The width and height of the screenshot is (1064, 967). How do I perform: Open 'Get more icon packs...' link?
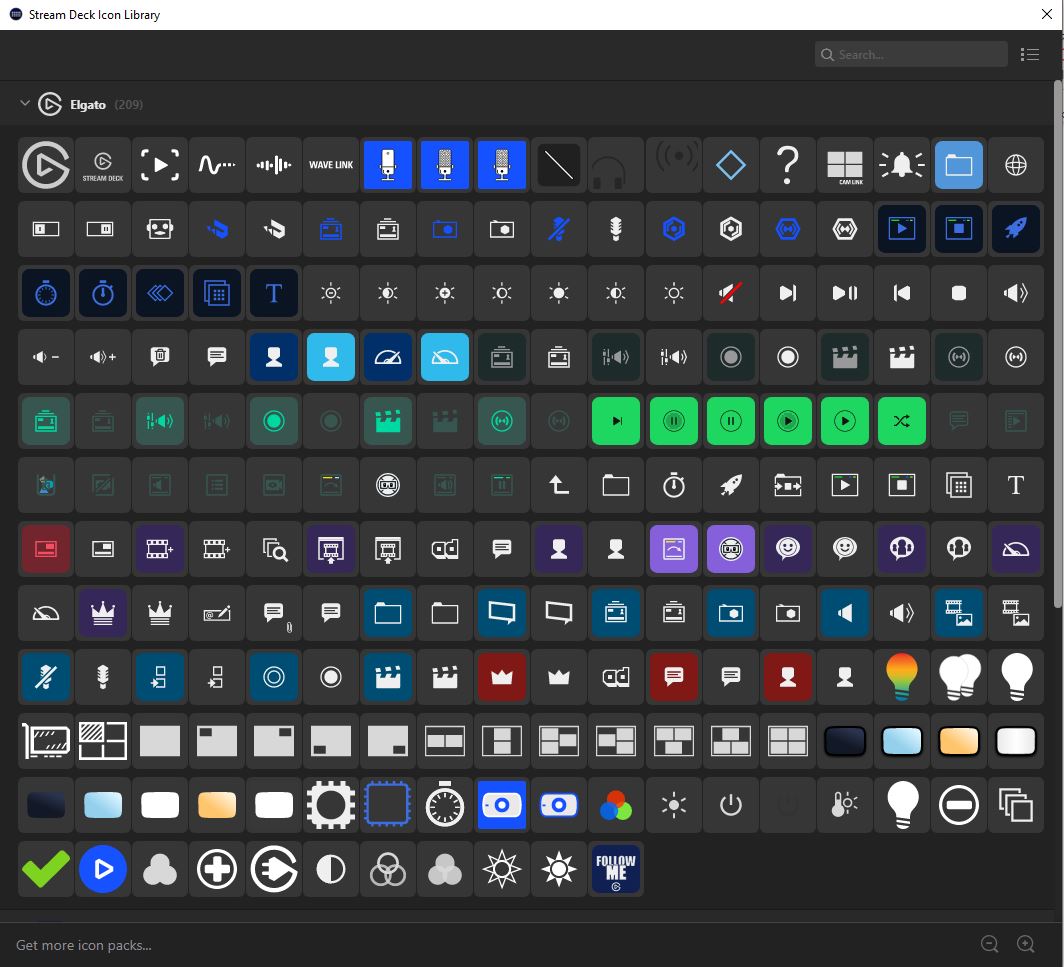(84, 944)
